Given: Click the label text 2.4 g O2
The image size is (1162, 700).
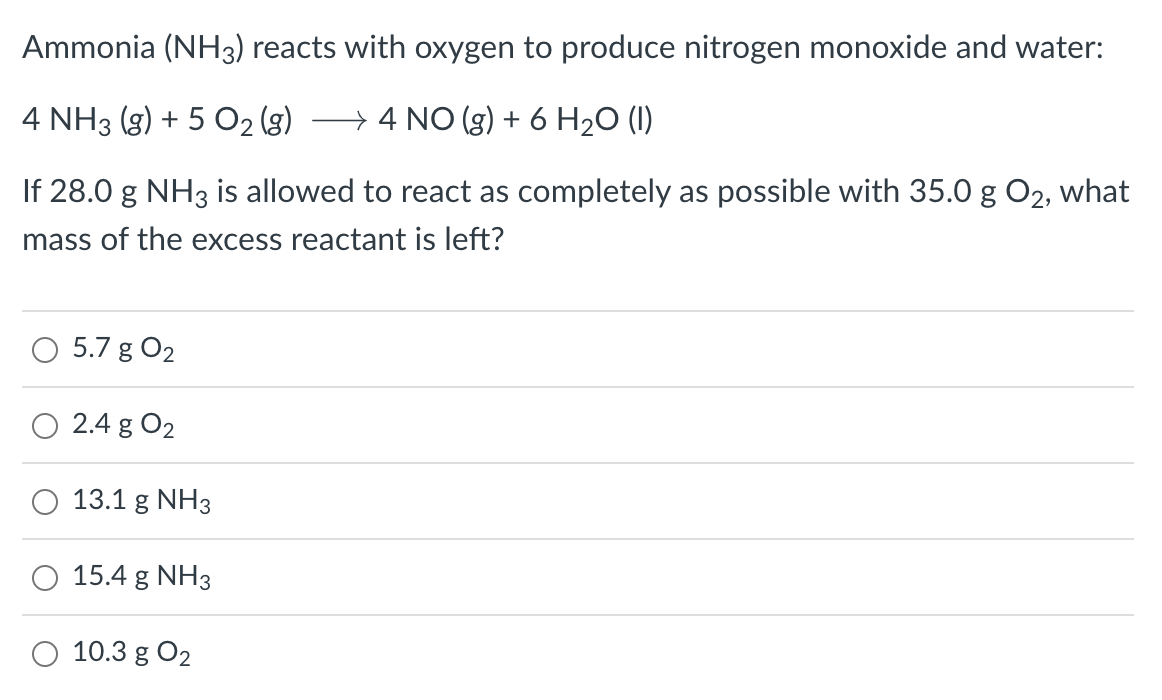Looking at the screenshot, I should pos(122,426).
